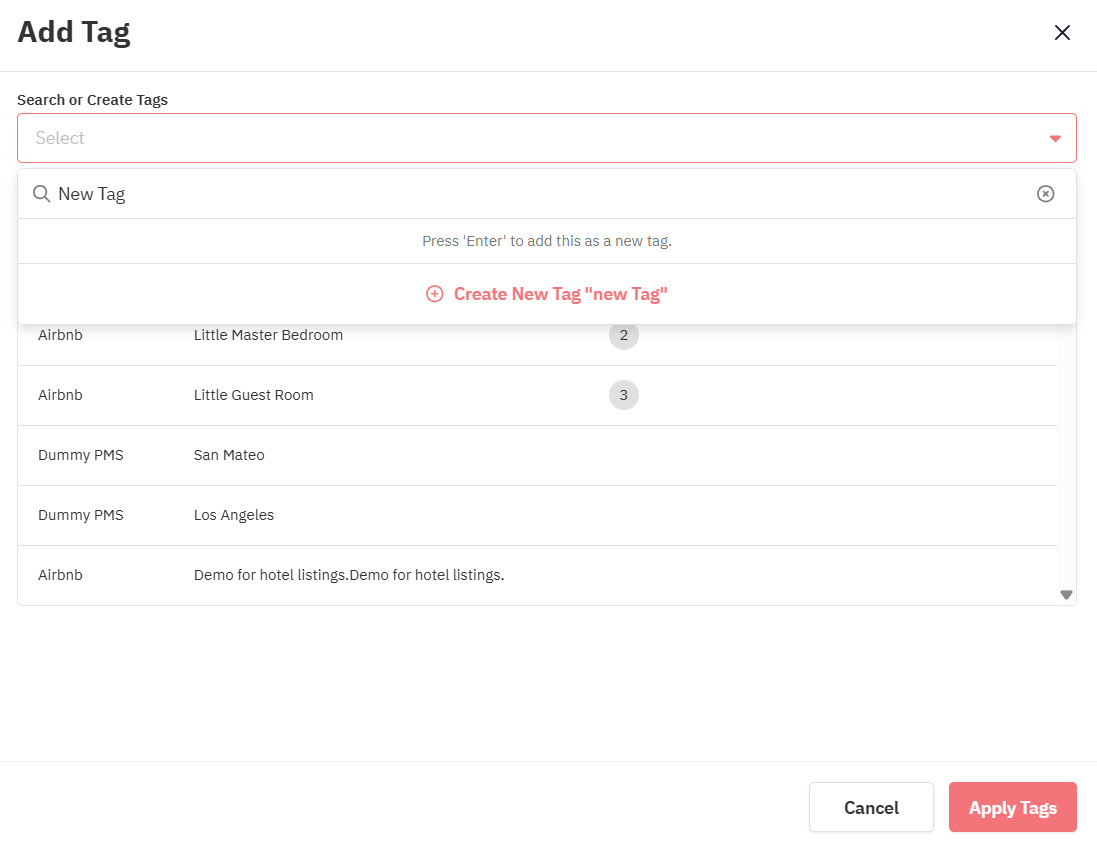Click the Apply Tags button

(1012, 807)
